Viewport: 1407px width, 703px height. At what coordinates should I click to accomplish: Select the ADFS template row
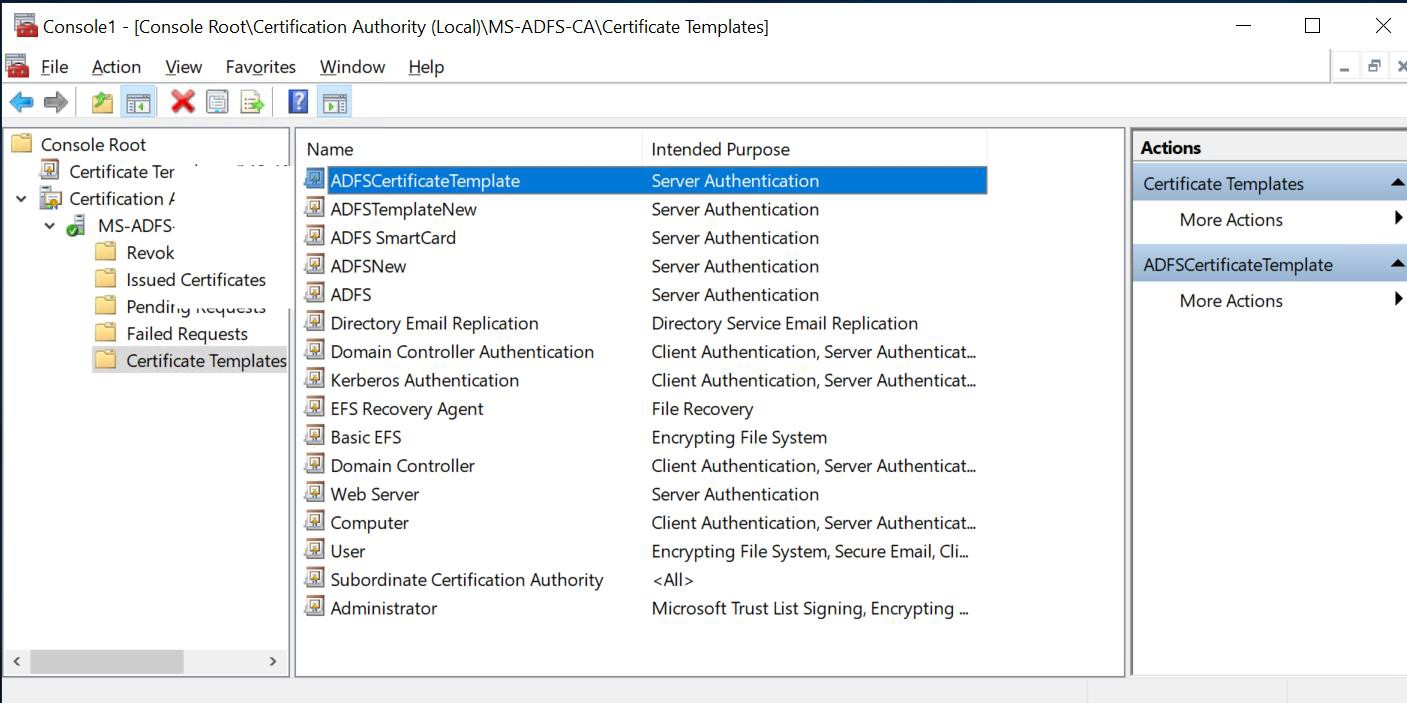click(x=644, y=294)
